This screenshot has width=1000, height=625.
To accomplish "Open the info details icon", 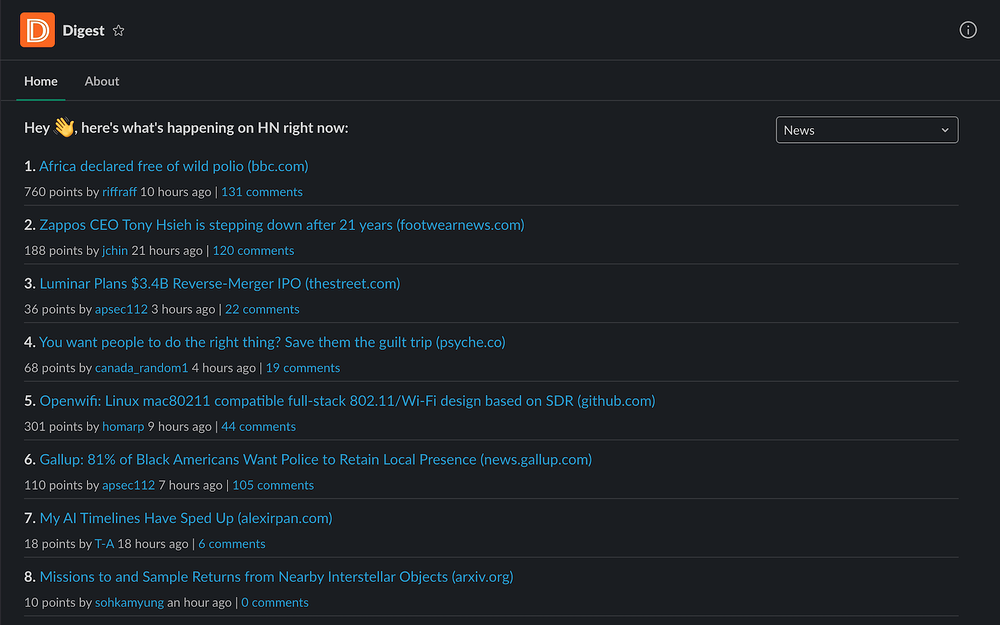I will [967, 30].
